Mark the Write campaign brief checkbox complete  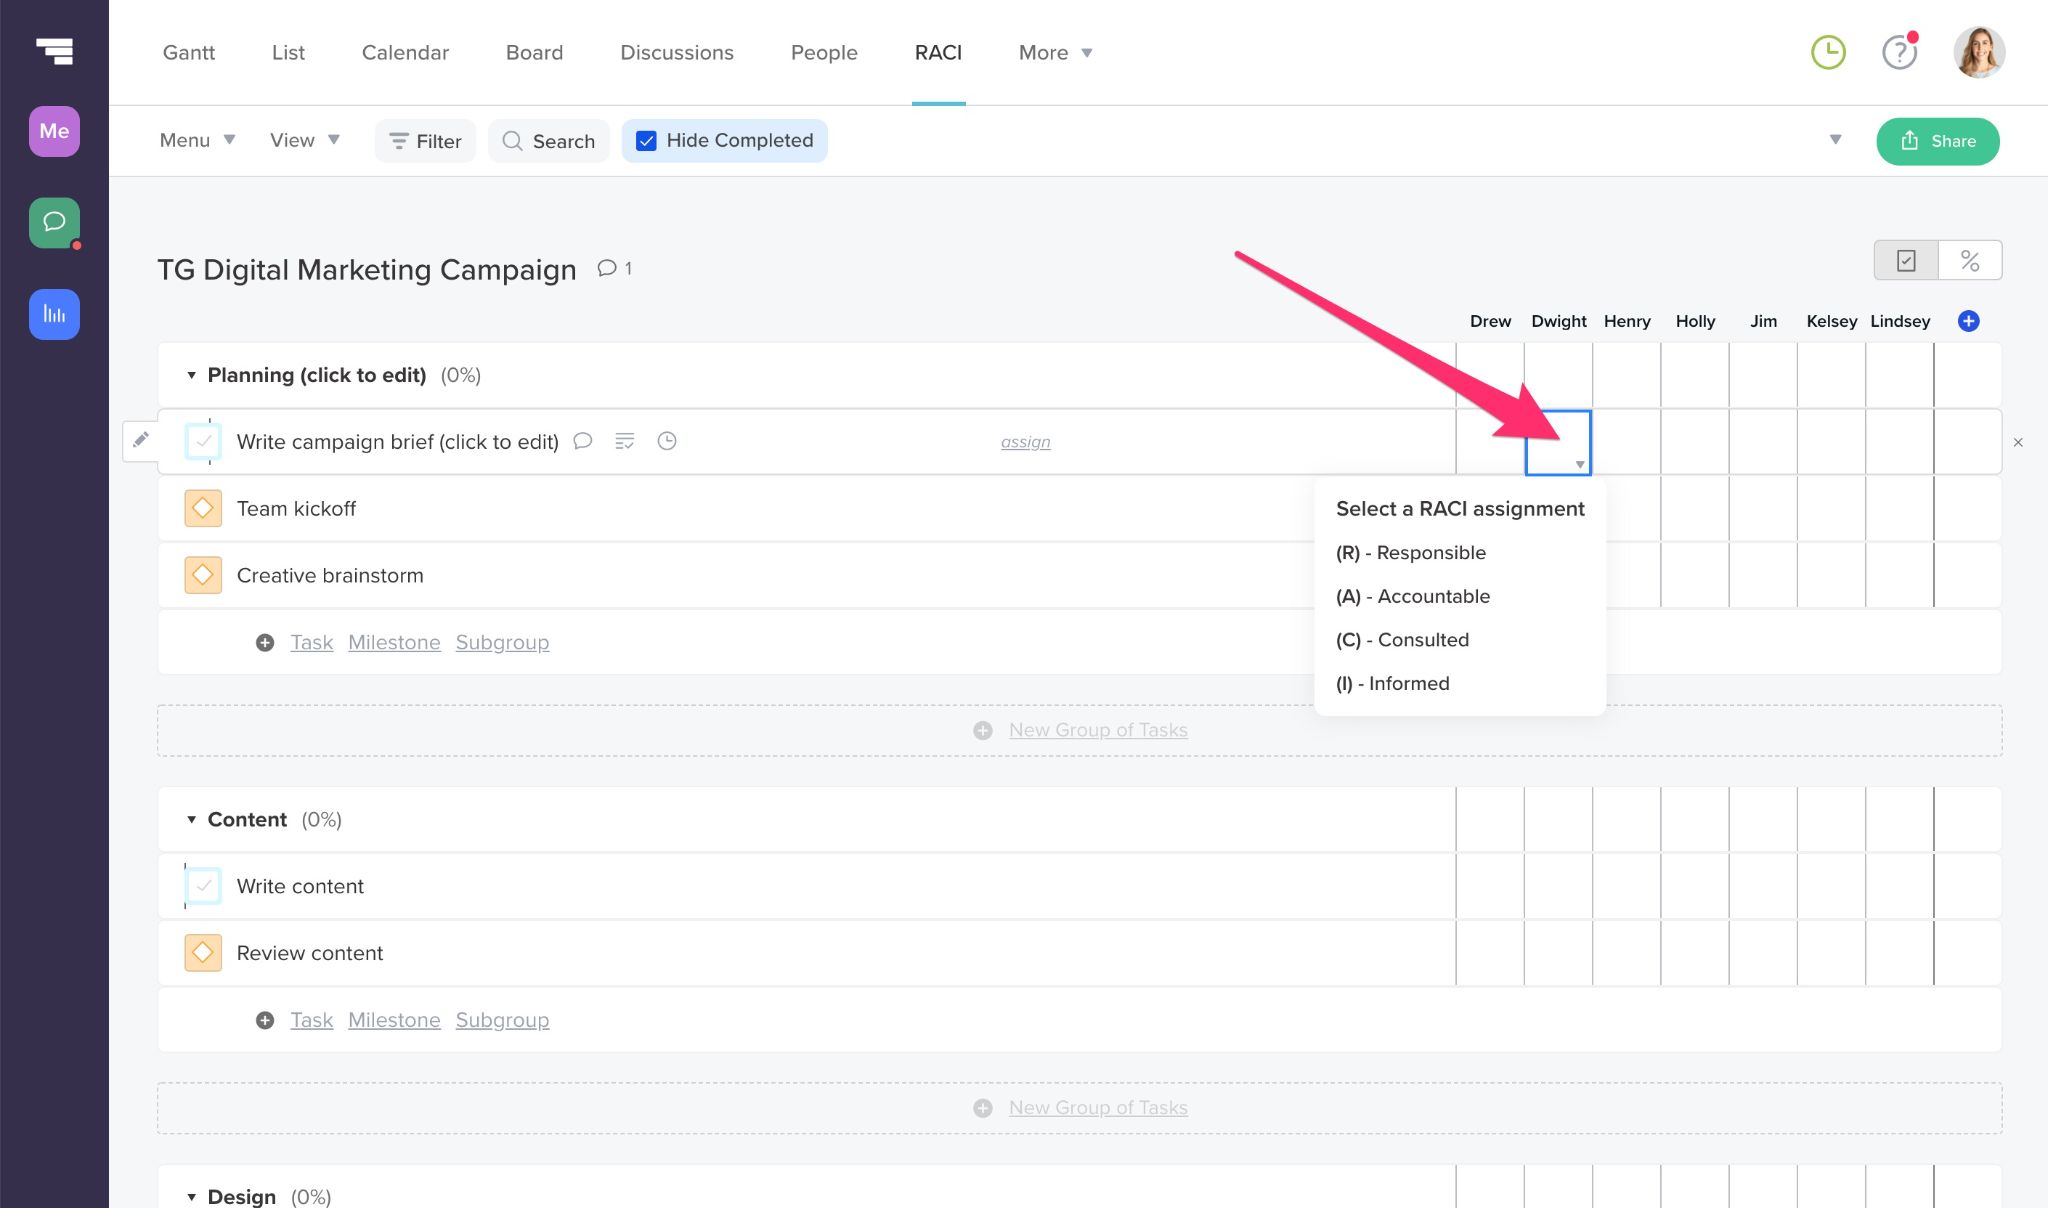click(x=203, y=441)
